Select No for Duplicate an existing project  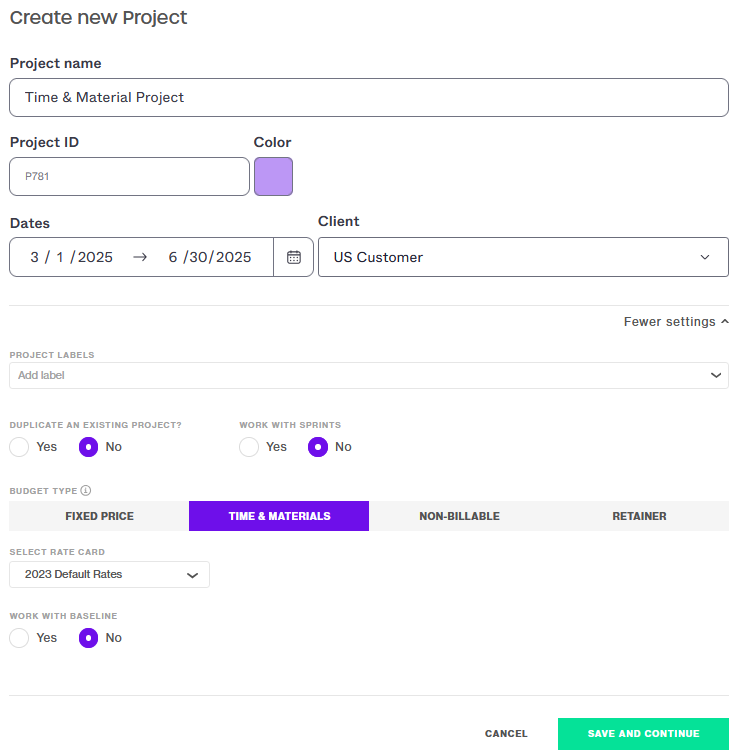pyautogui.click(x=88, y=447)
